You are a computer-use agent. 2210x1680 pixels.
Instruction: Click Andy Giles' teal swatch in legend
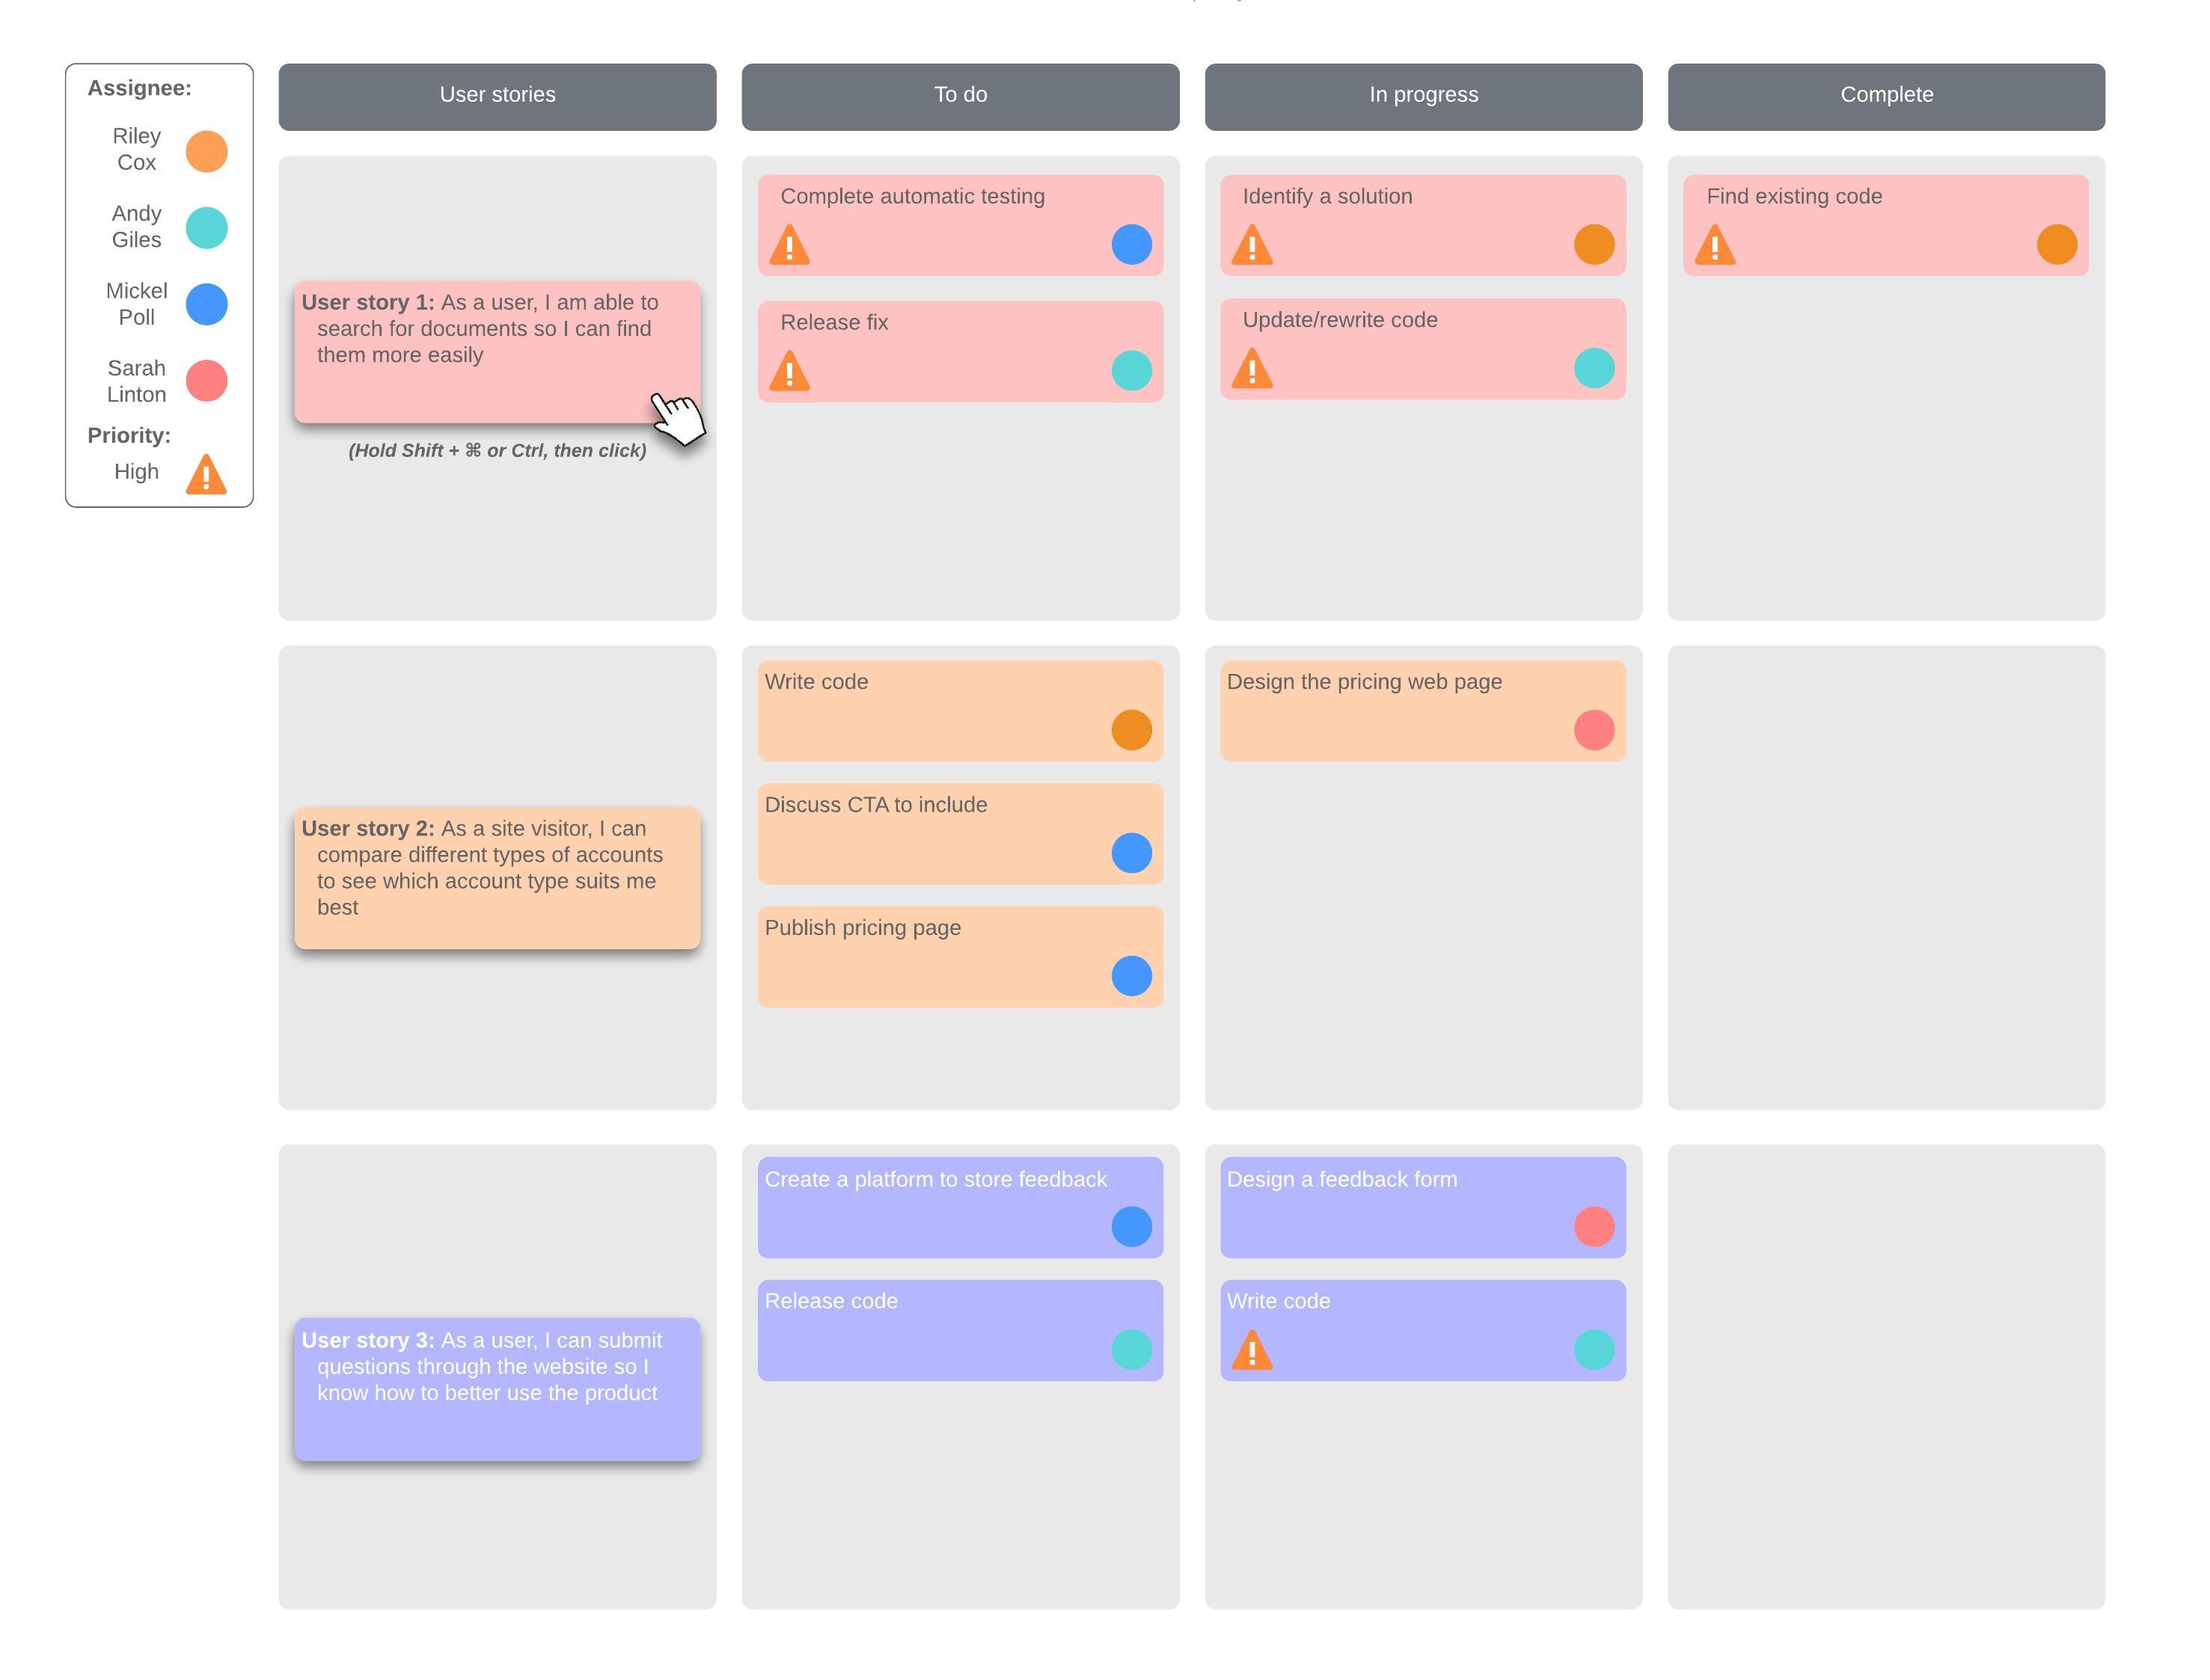[206, 228]
